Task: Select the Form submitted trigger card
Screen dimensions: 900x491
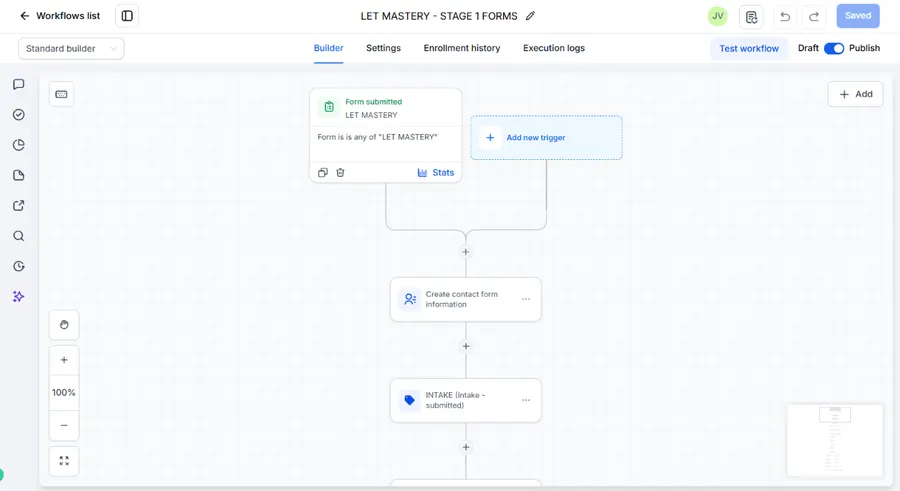Action: point(386,136)
